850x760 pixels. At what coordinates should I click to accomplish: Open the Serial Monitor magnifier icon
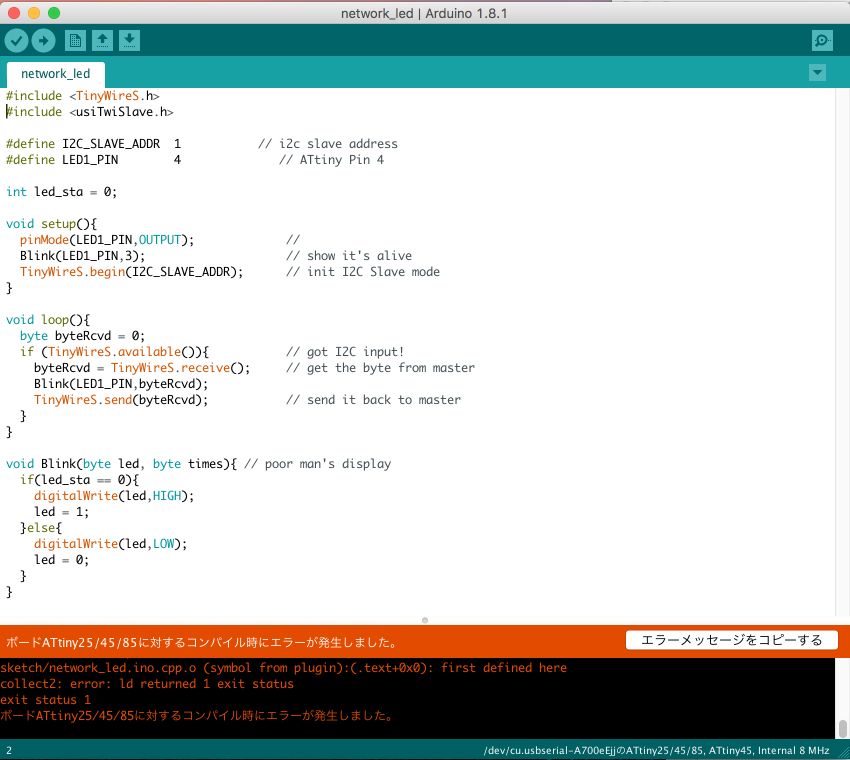coord(822,41)
